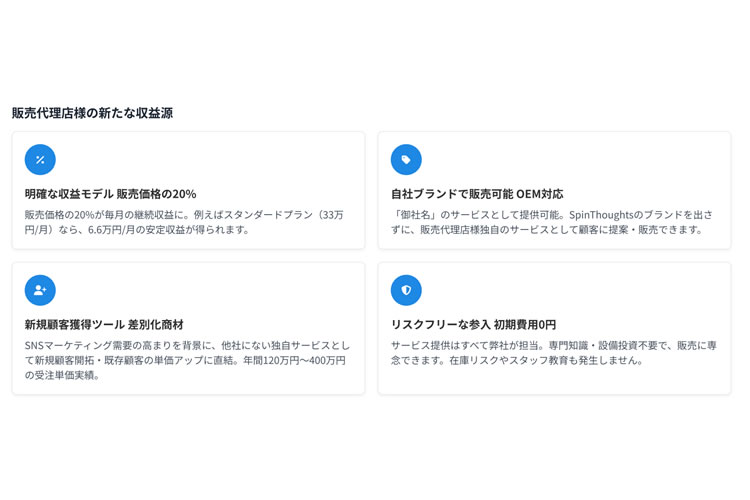
Task: Select the 明確な収益モデル heading text
Action: [68, 194]
